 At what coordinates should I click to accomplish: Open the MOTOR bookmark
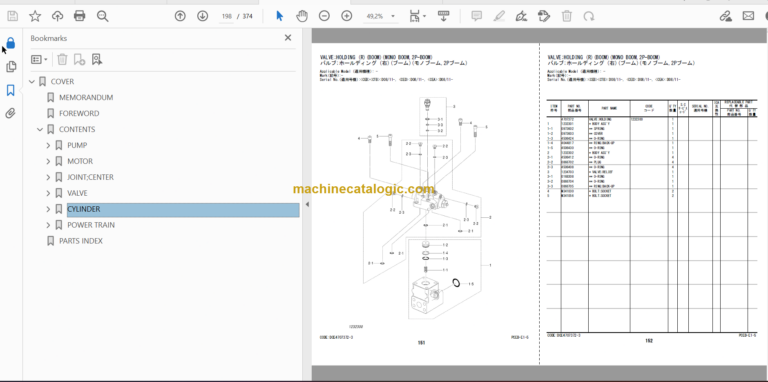[x=80, y=161]
